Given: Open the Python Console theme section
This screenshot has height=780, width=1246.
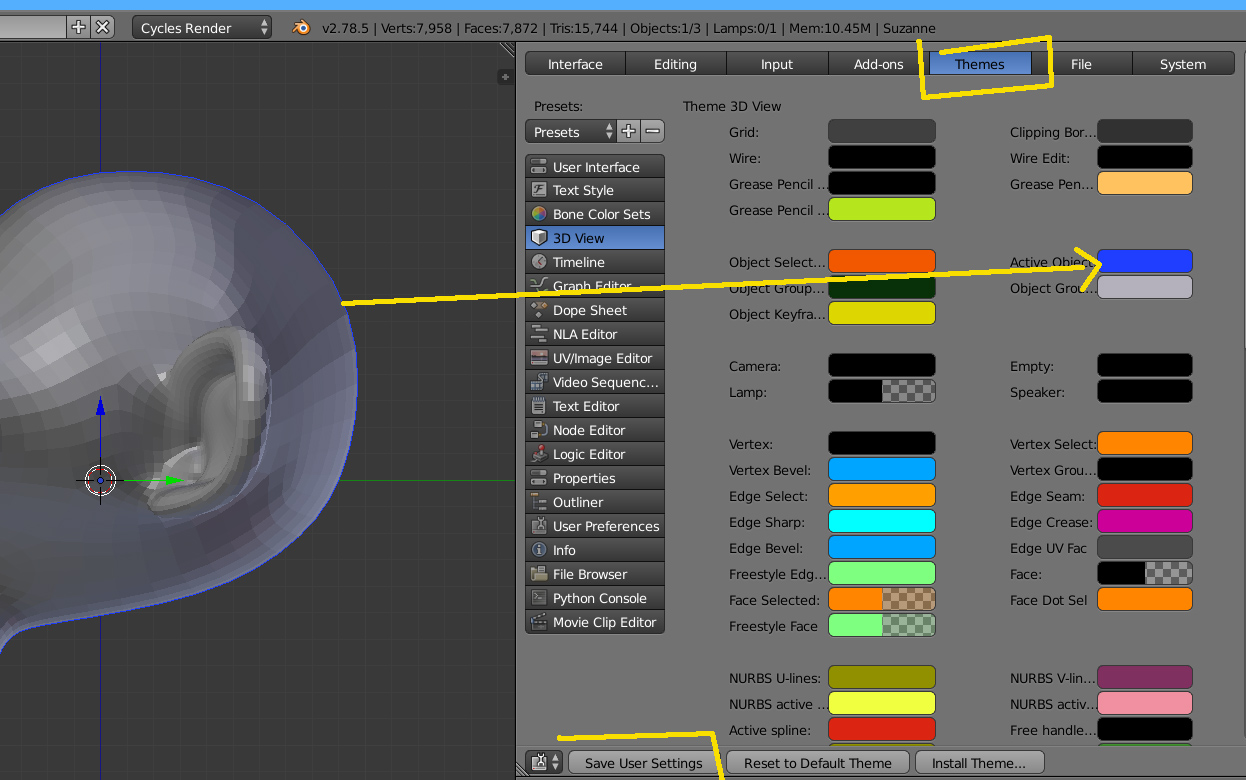Looking at the screenshot, I should coord(594,598).
